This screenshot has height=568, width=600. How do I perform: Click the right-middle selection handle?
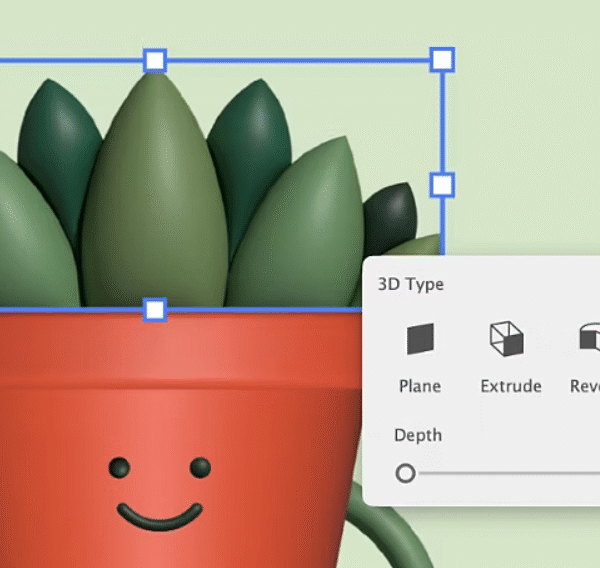(x=442, y=185)
